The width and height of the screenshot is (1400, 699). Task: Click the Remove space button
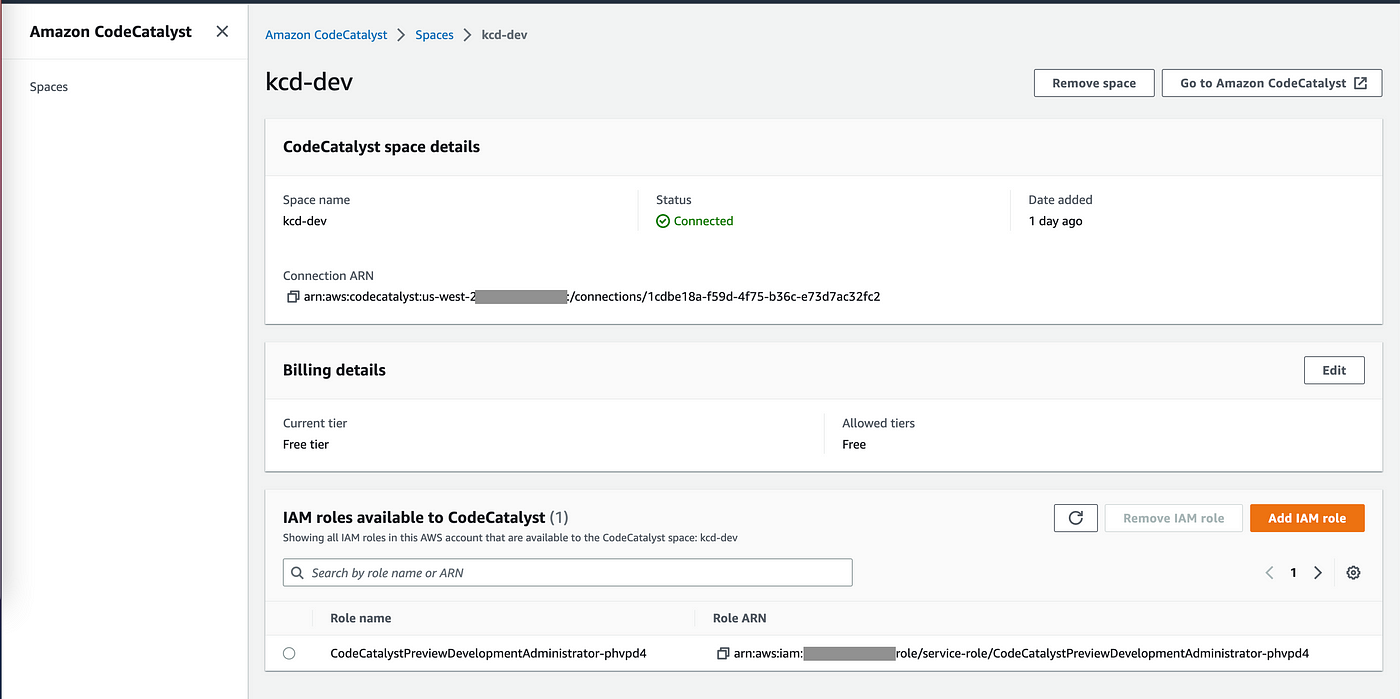click(x=1093, y=83)
